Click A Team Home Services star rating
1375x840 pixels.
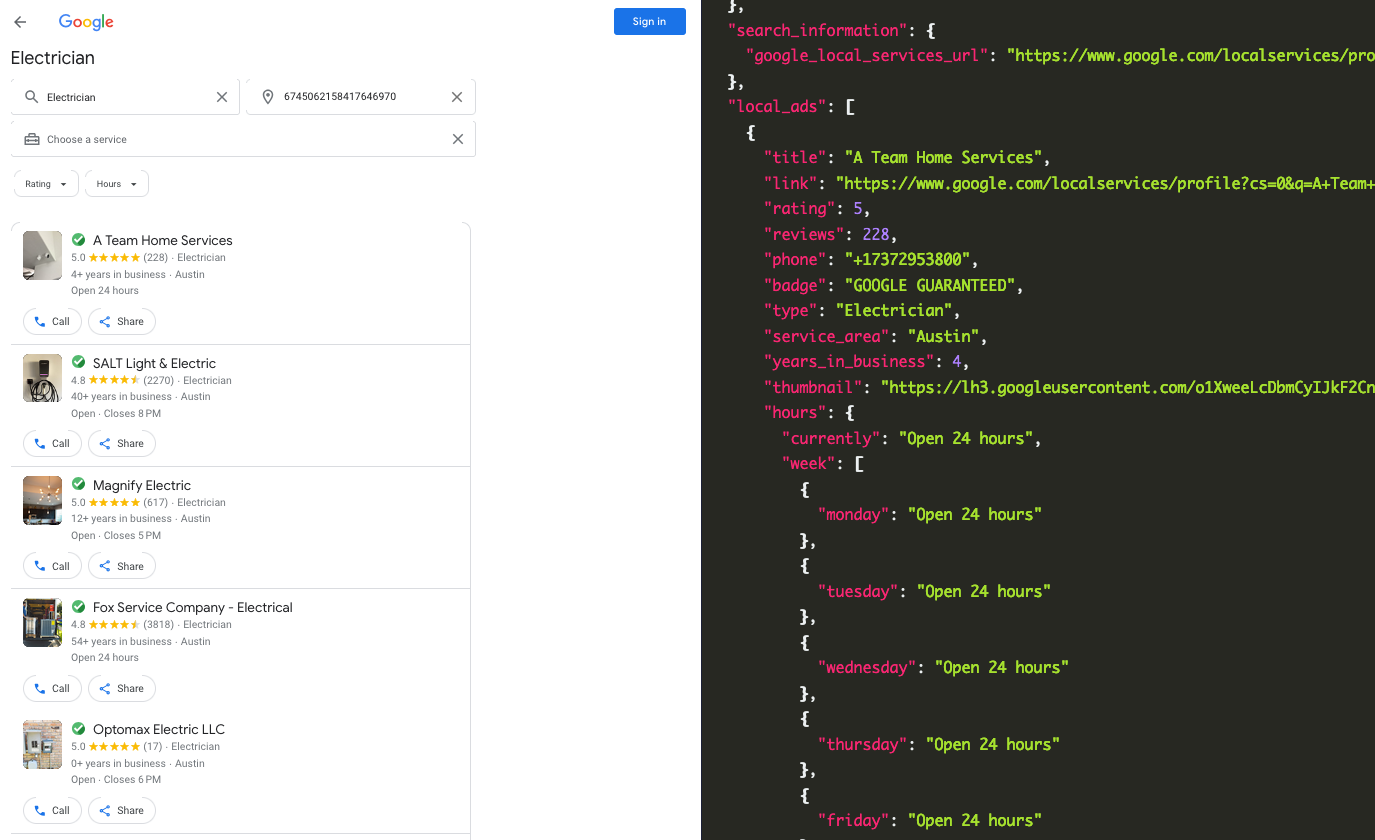(x=115, y=258)
